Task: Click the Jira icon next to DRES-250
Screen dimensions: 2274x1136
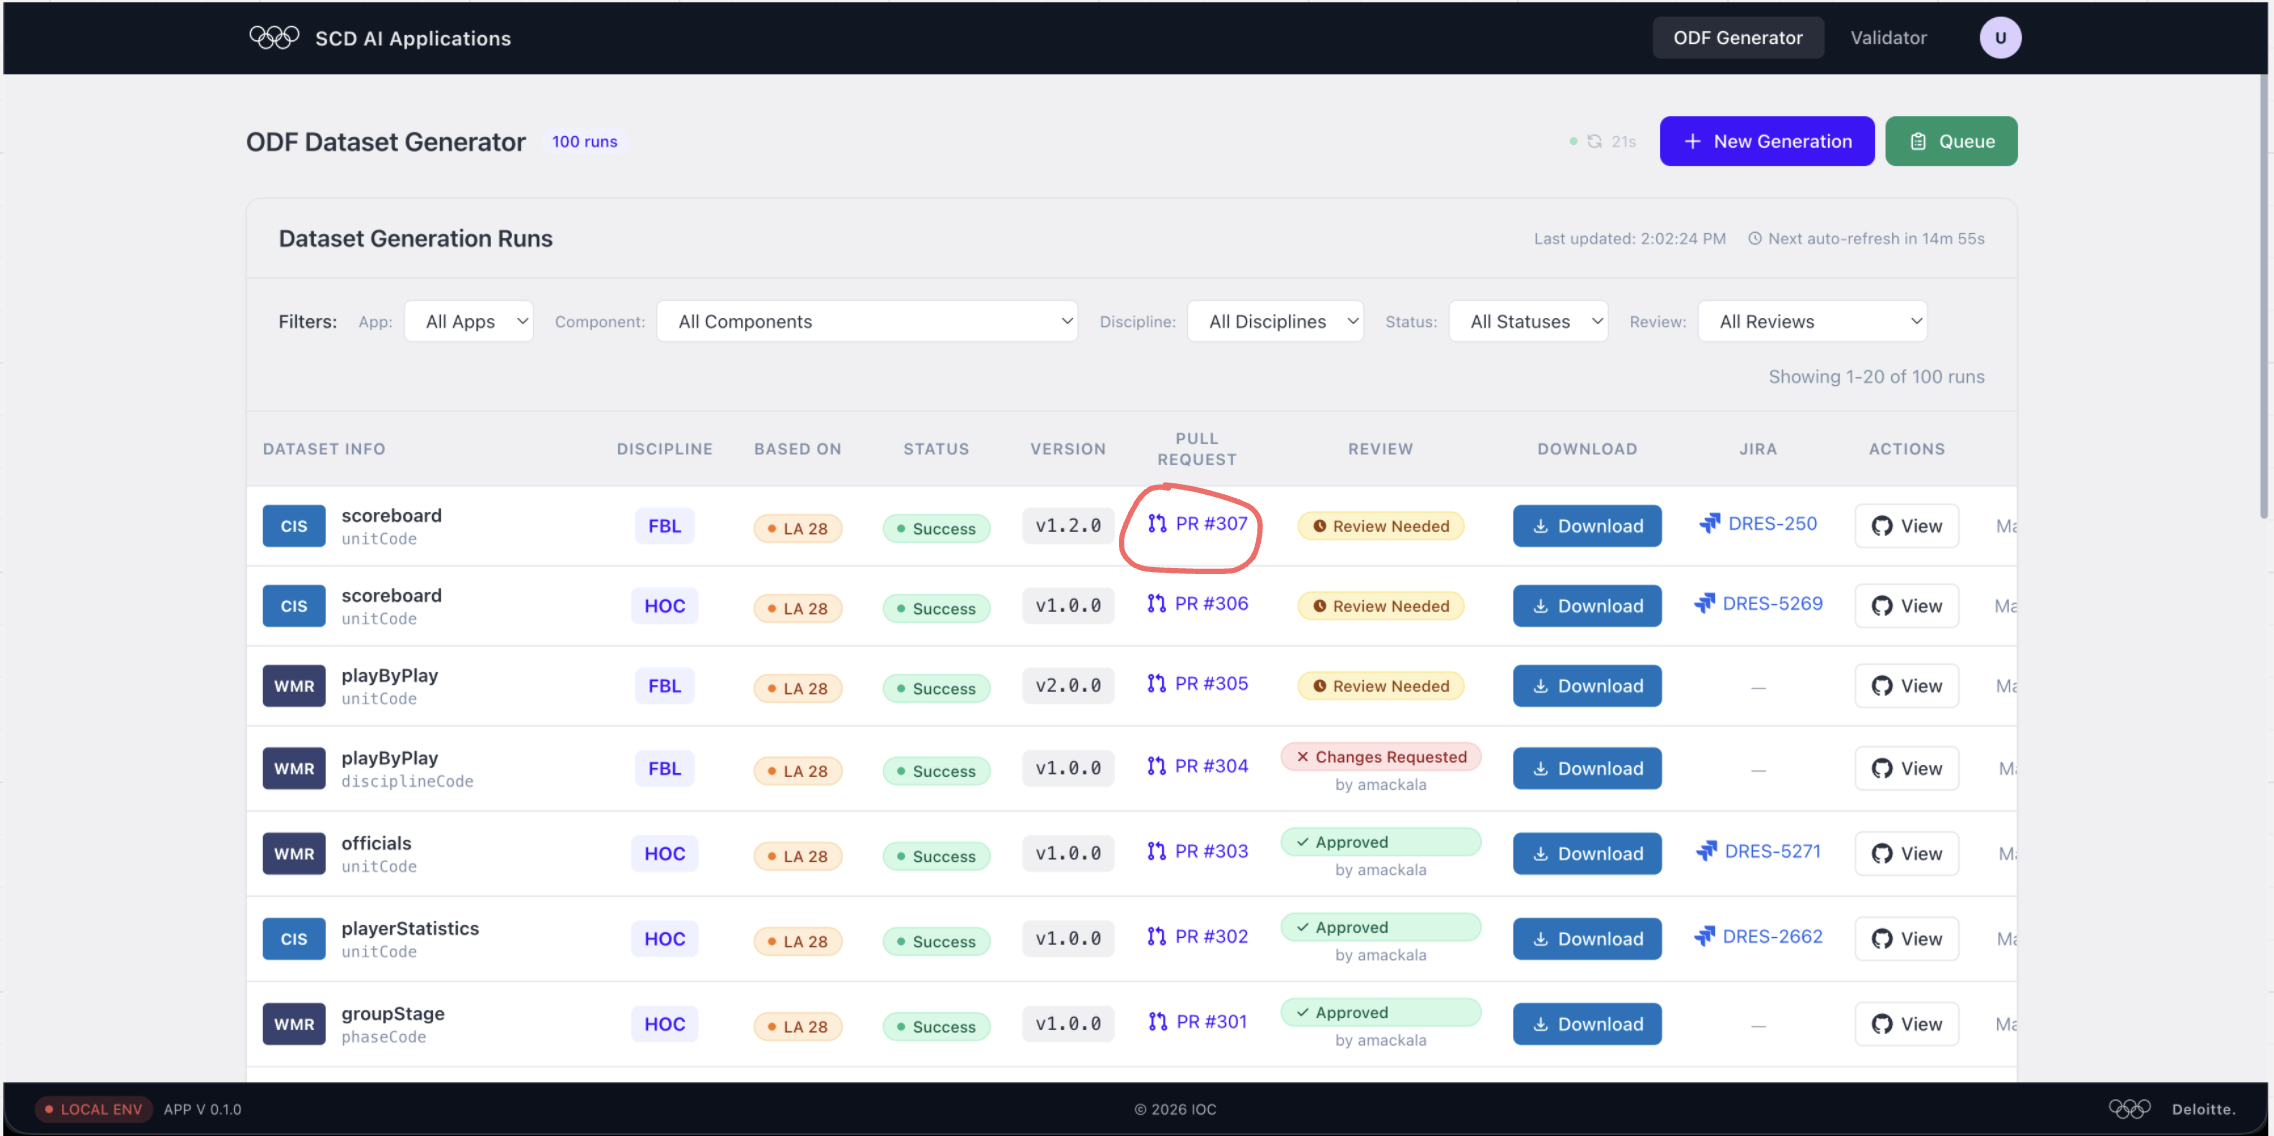Action: (x=1710, y=524)
